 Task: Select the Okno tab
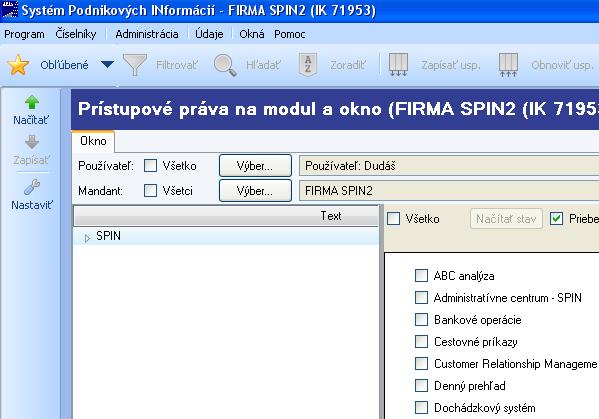point(93,141)
